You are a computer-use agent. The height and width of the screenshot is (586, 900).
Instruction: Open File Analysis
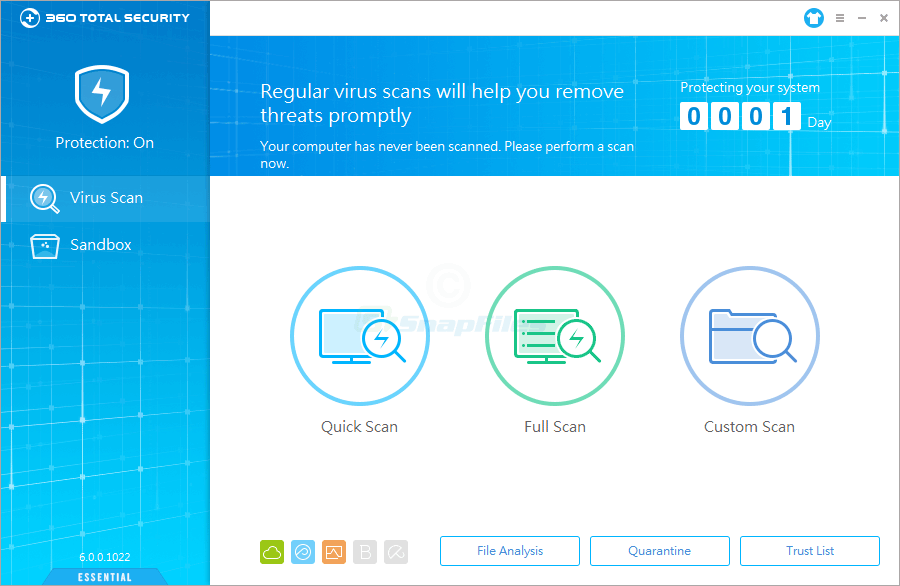[510, 550]
